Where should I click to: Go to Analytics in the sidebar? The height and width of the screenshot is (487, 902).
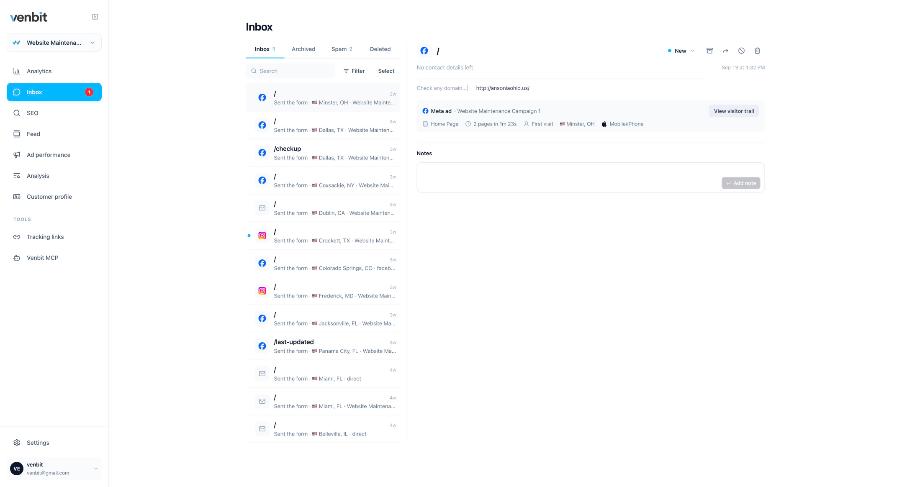[x=54, y=71]
